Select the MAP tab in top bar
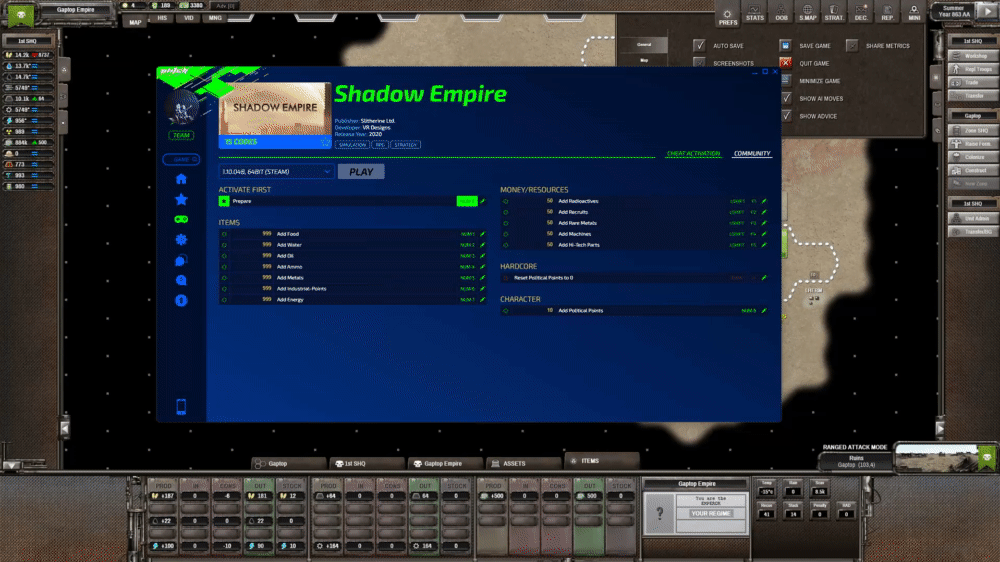 pos(135,21)
